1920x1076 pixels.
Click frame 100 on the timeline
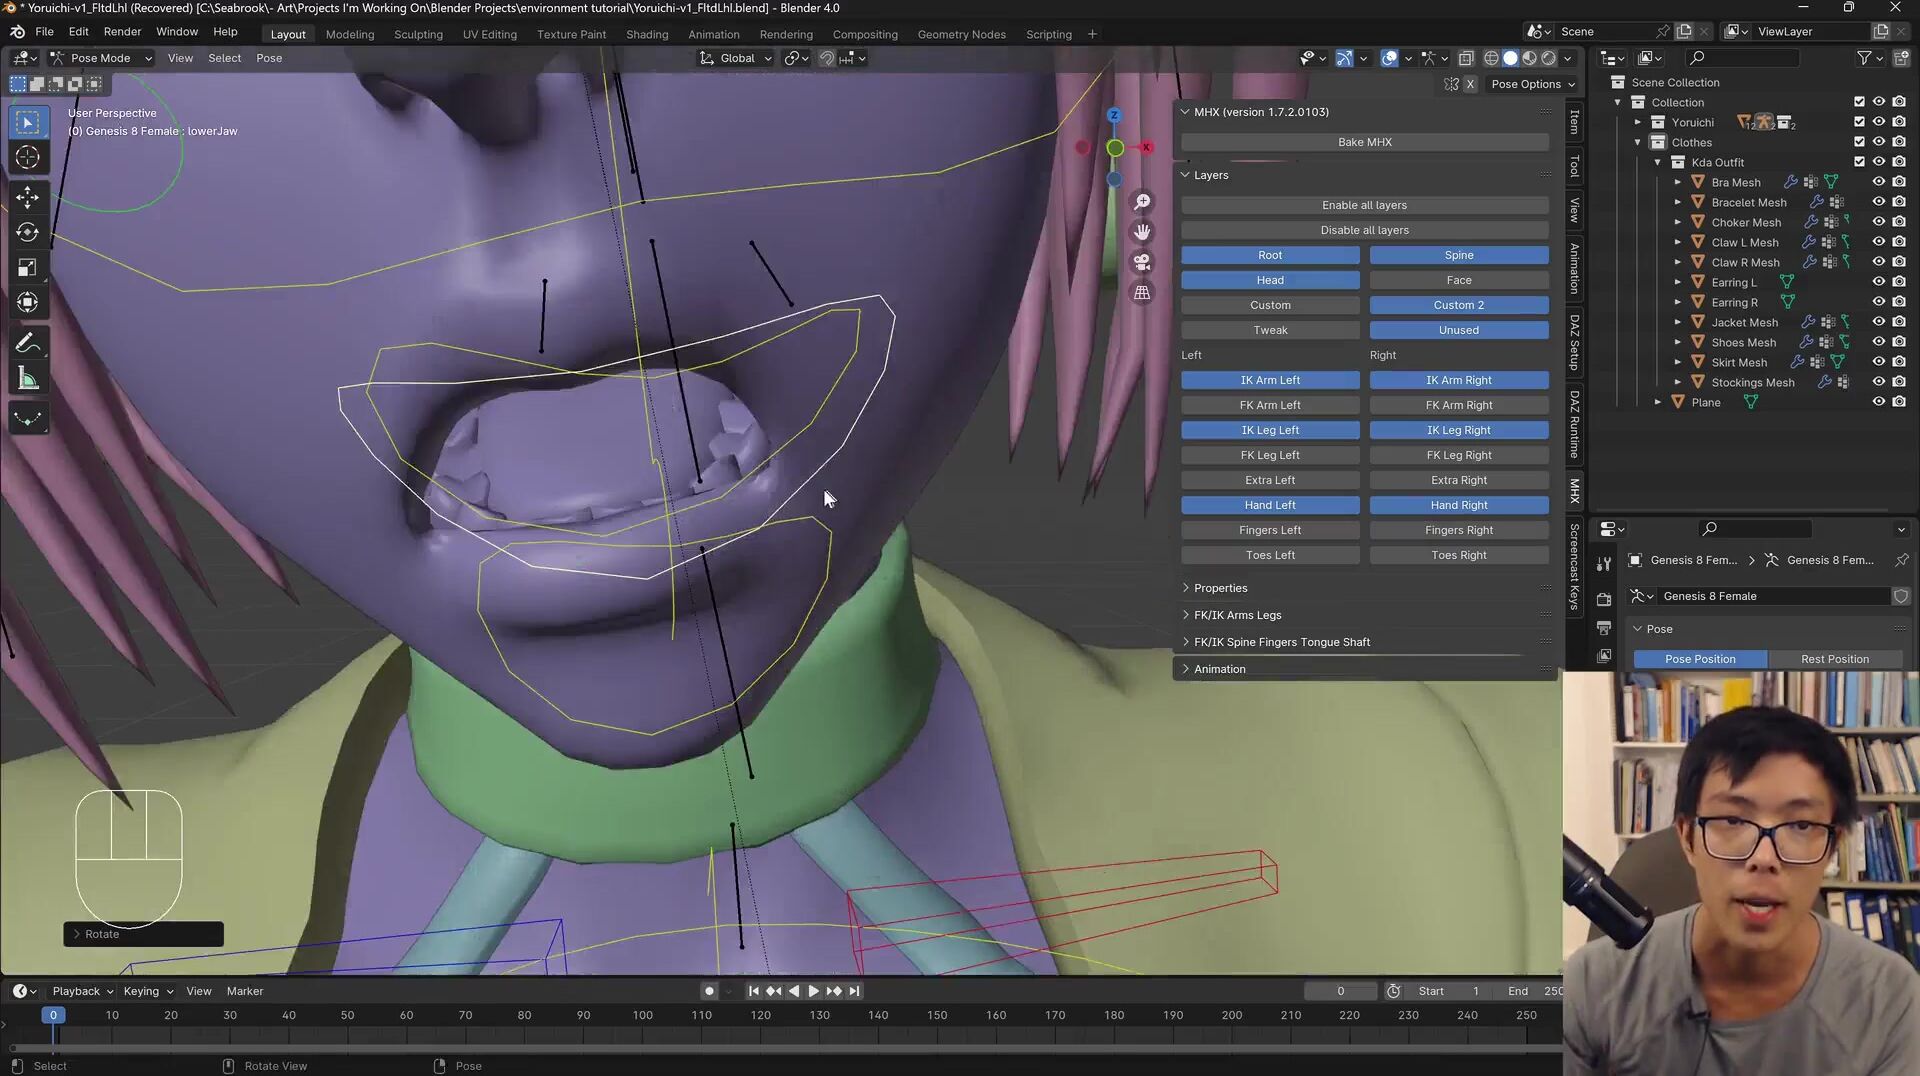pyautogui.click(x=642, y=1015)
